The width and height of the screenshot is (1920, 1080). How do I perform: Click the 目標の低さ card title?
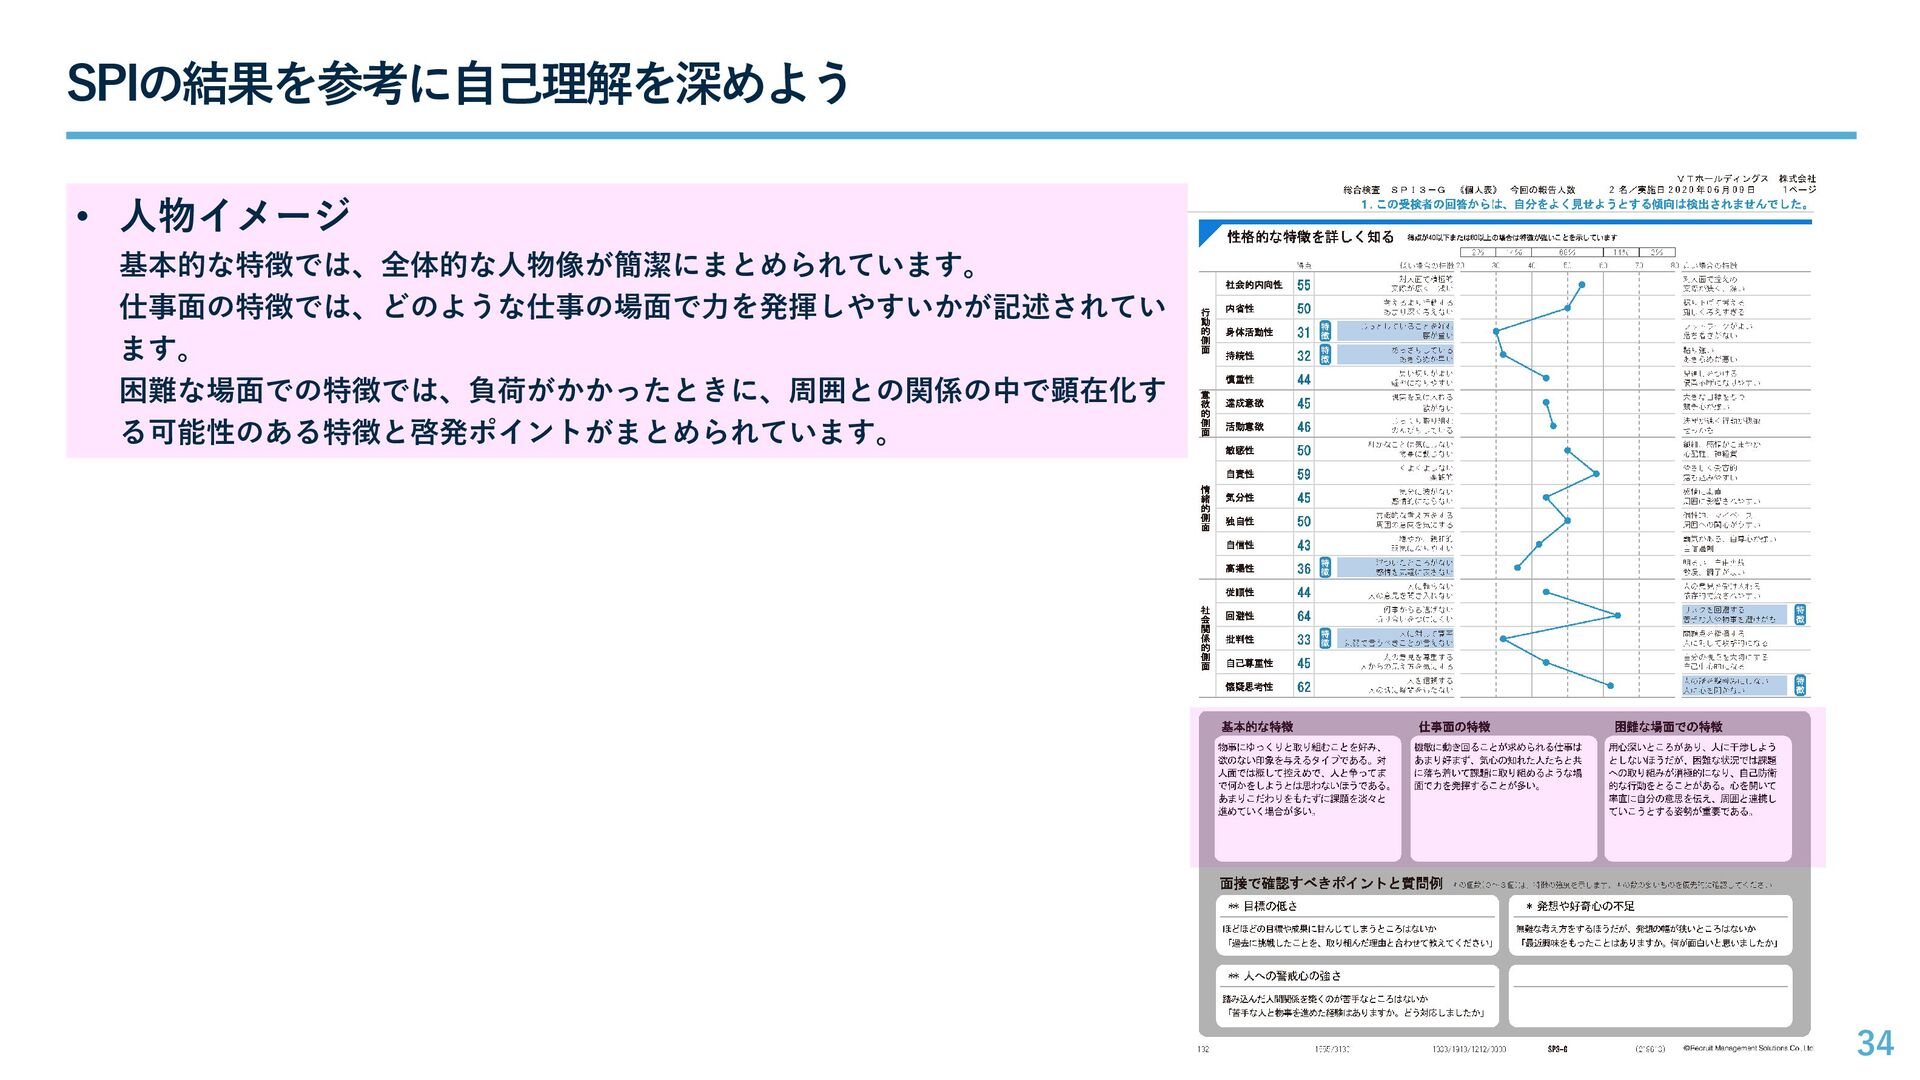click(x=1270, y=906)
